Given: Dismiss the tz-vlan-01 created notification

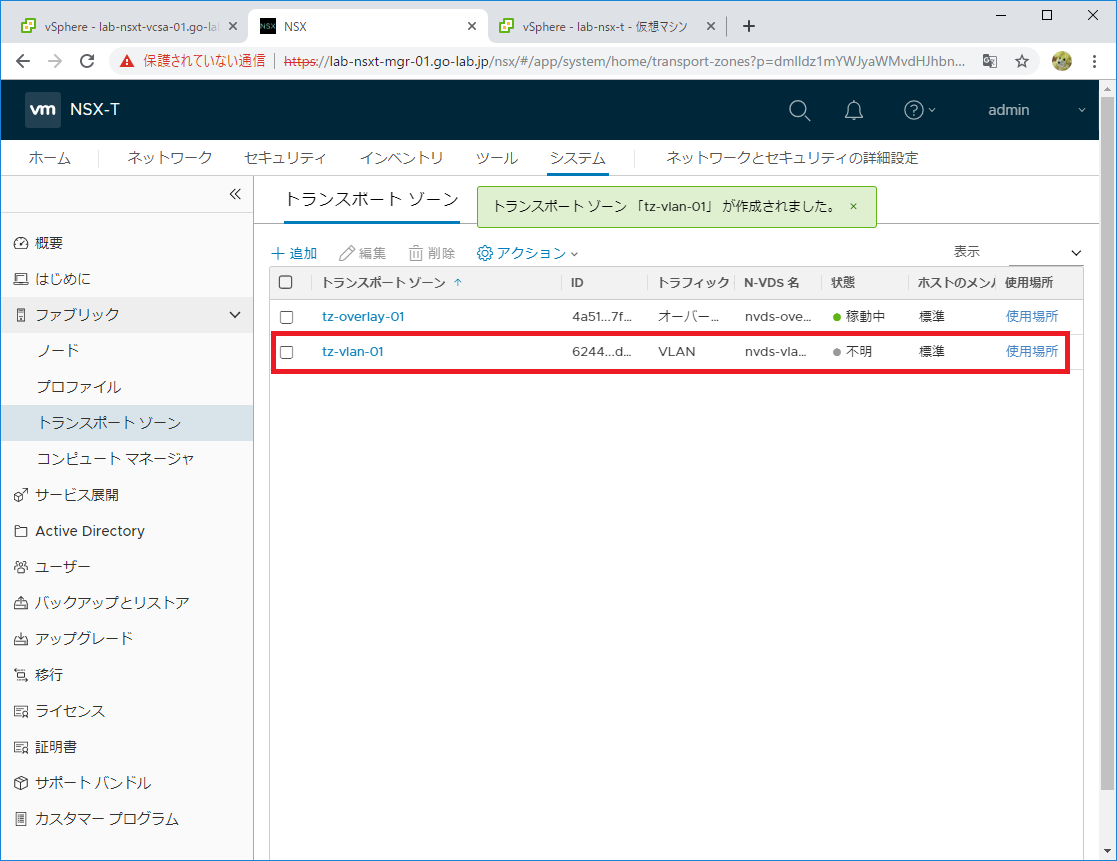Looking at the screenshot, I should click(x=853, y=207).
